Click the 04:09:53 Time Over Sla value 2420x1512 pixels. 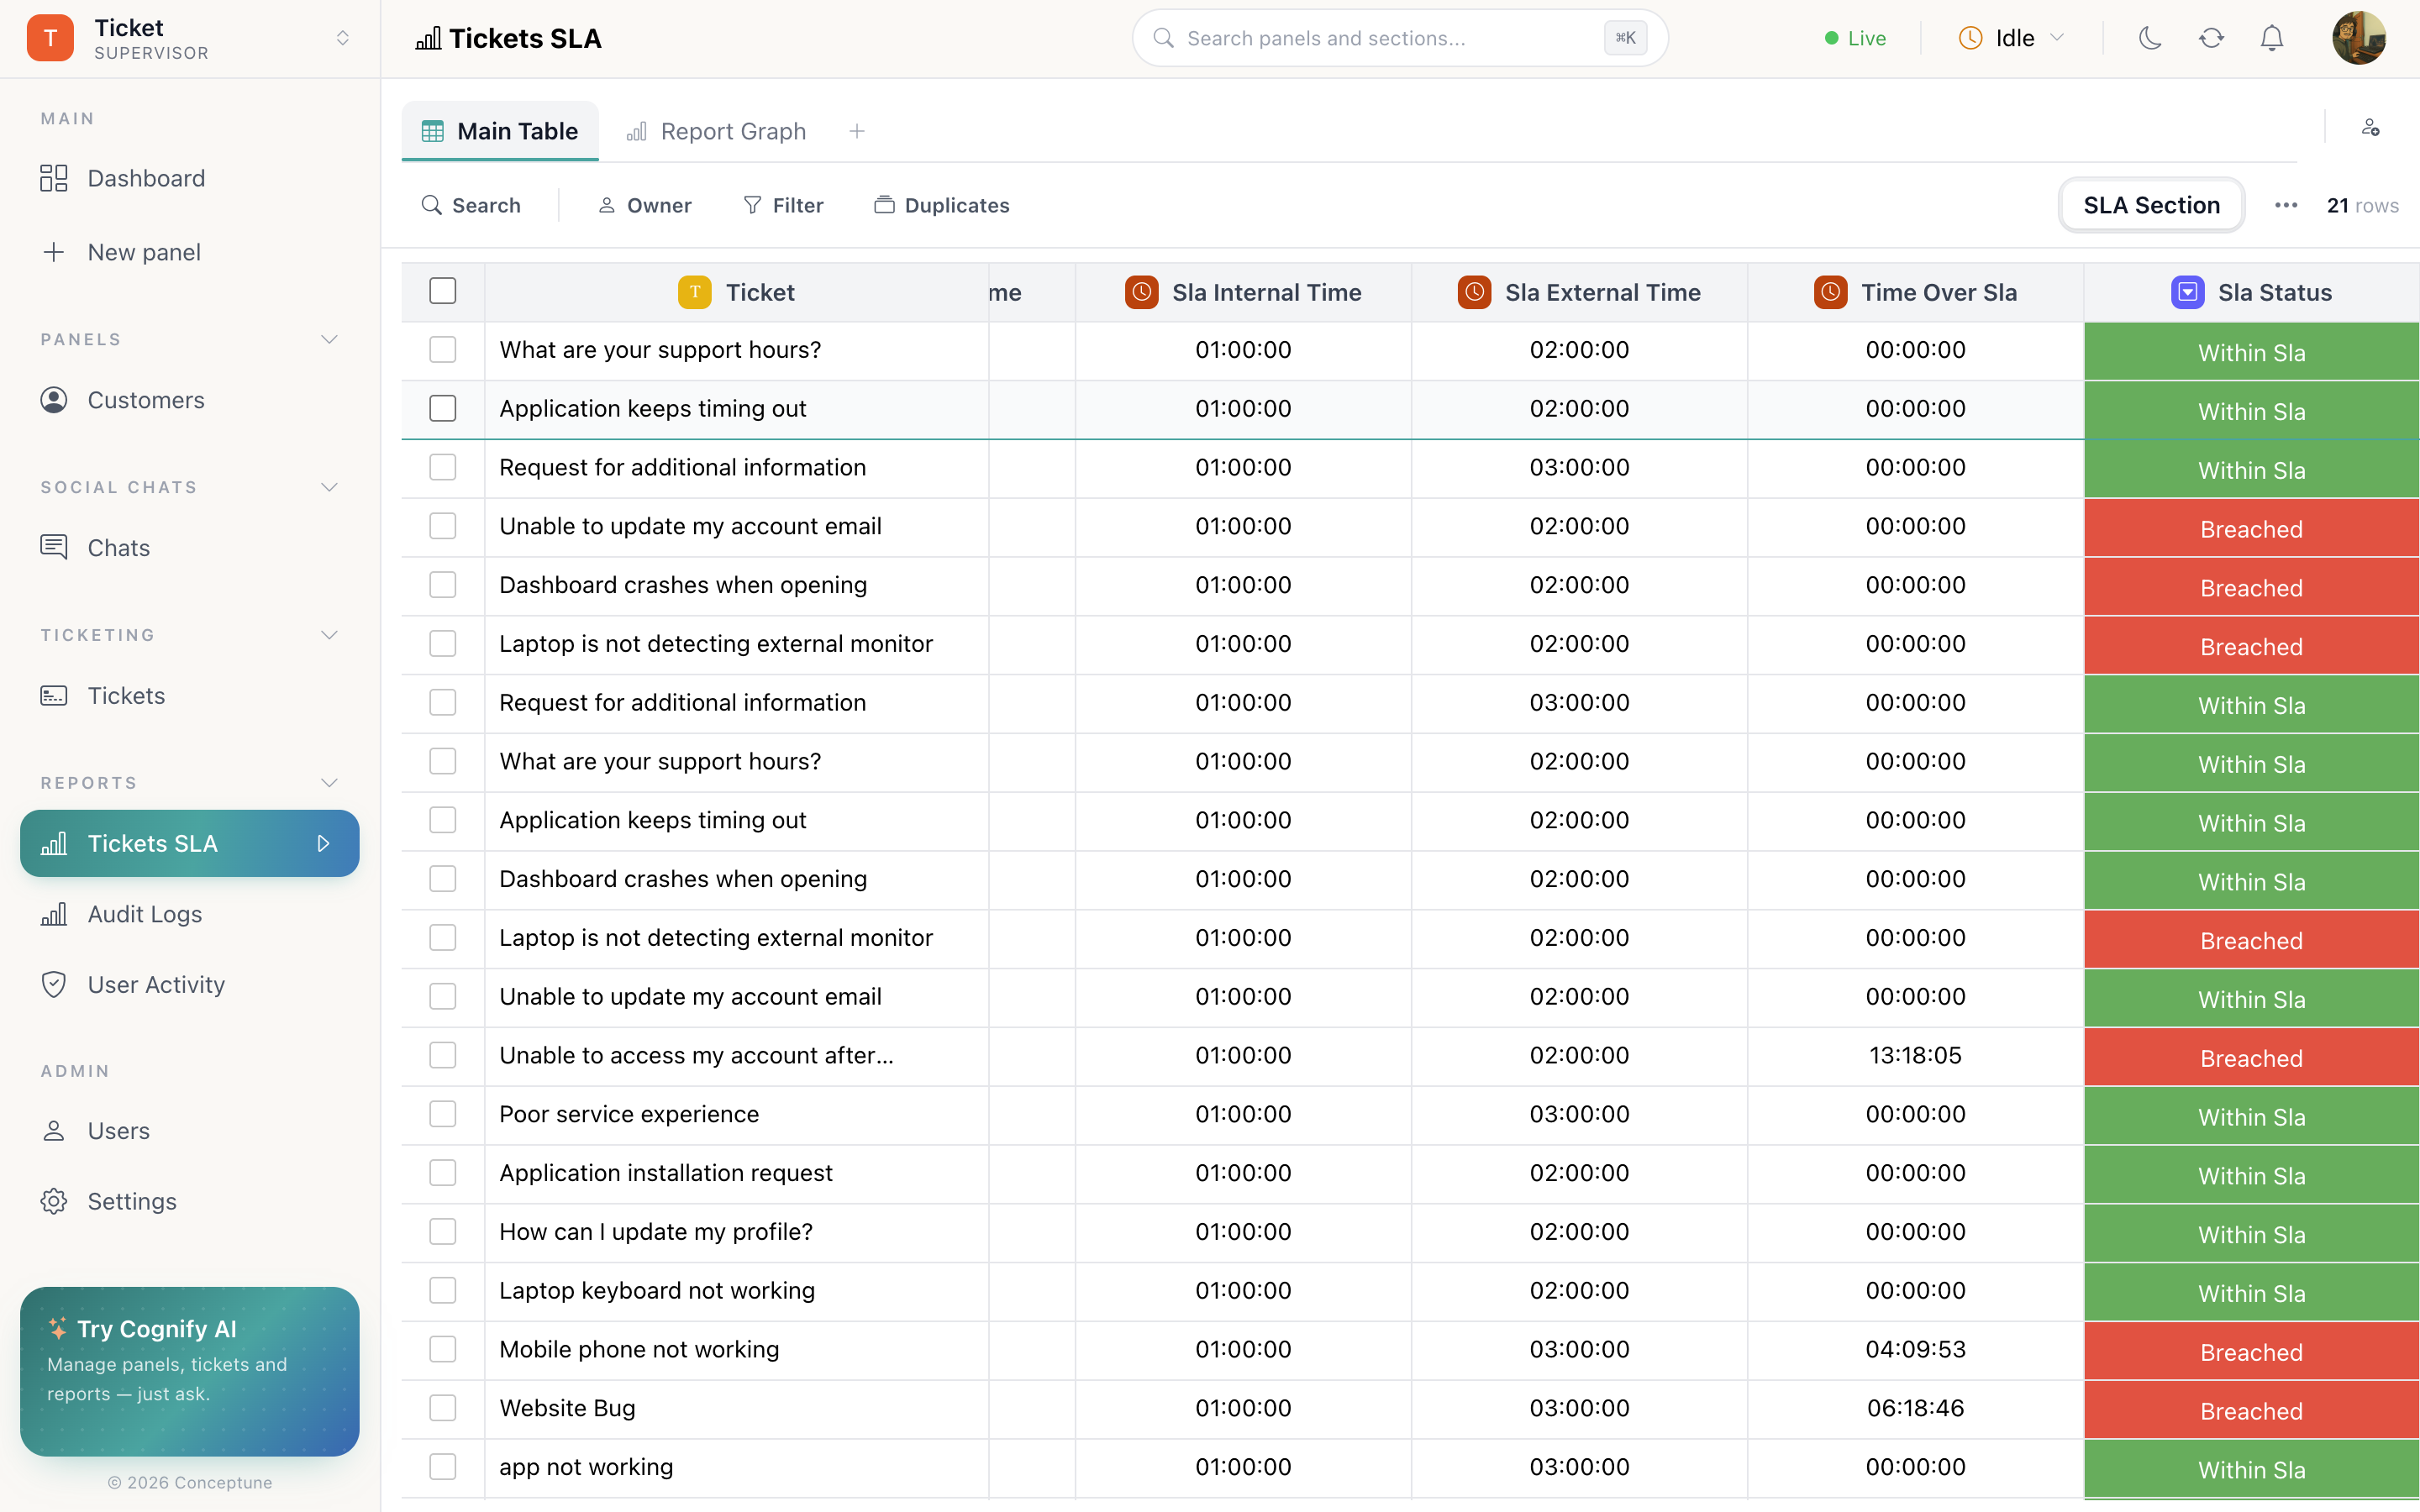click(1915, 1349)
